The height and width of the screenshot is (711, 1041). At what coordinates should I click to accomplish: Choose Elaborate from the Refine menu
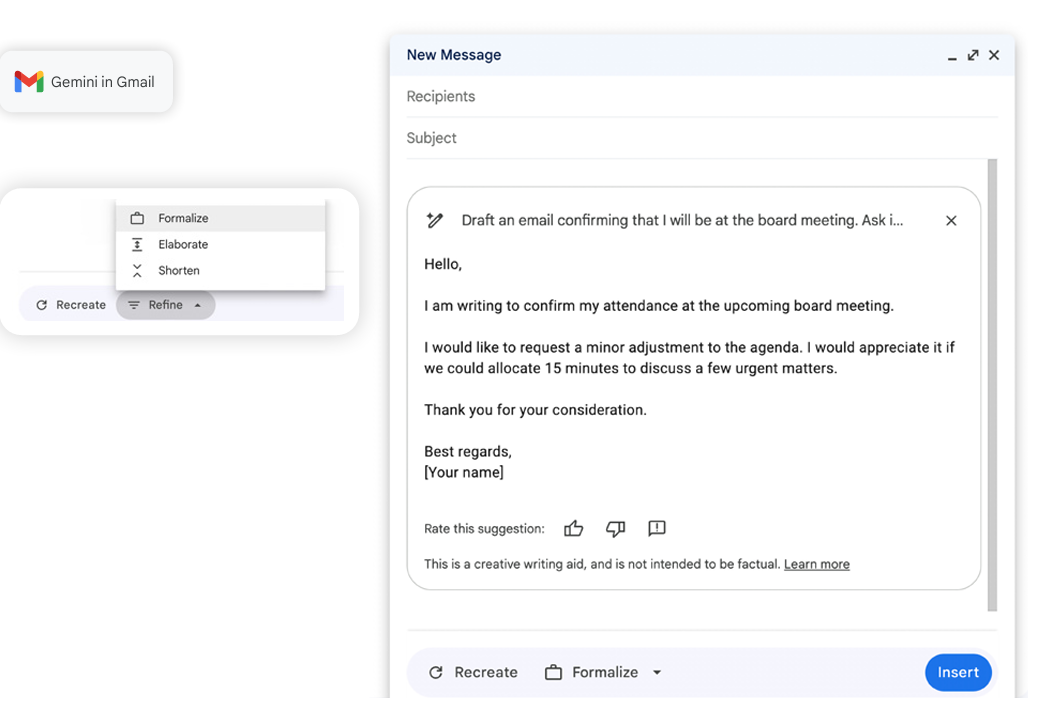click(183, 244)
